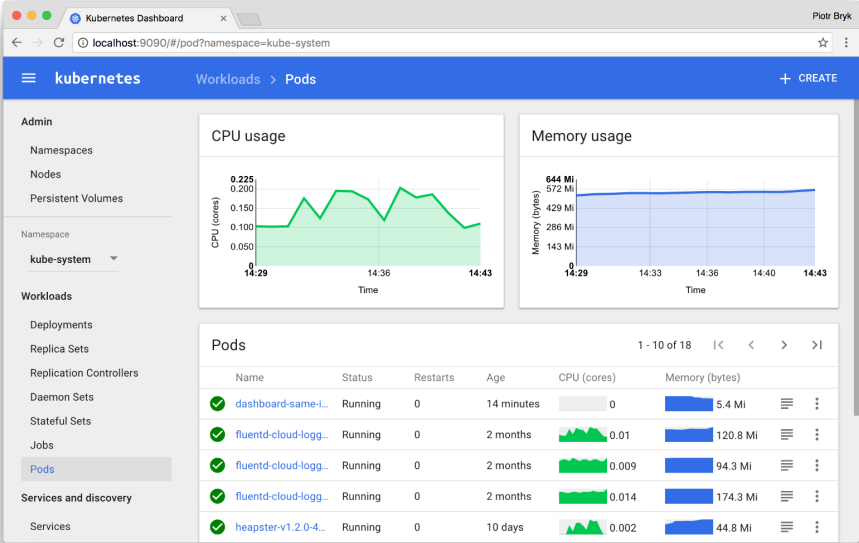
Task: Select Services in the sidebar
Action: point(50,527)
